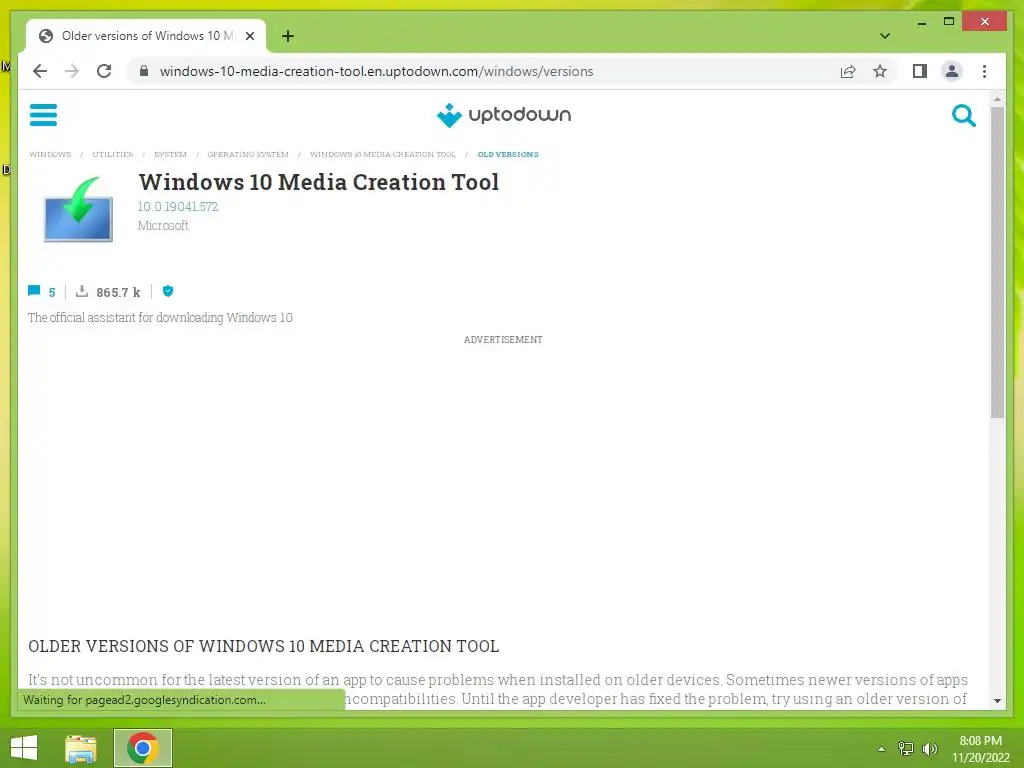
Task: Go back with the browser back arrow
Action: (40, 71)
